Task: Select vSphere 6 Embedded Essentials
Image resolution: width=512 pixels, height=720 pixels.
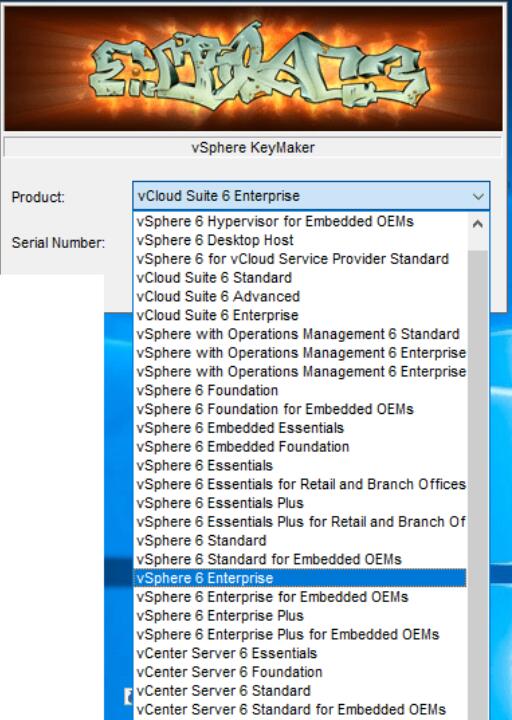Action: 300,428
